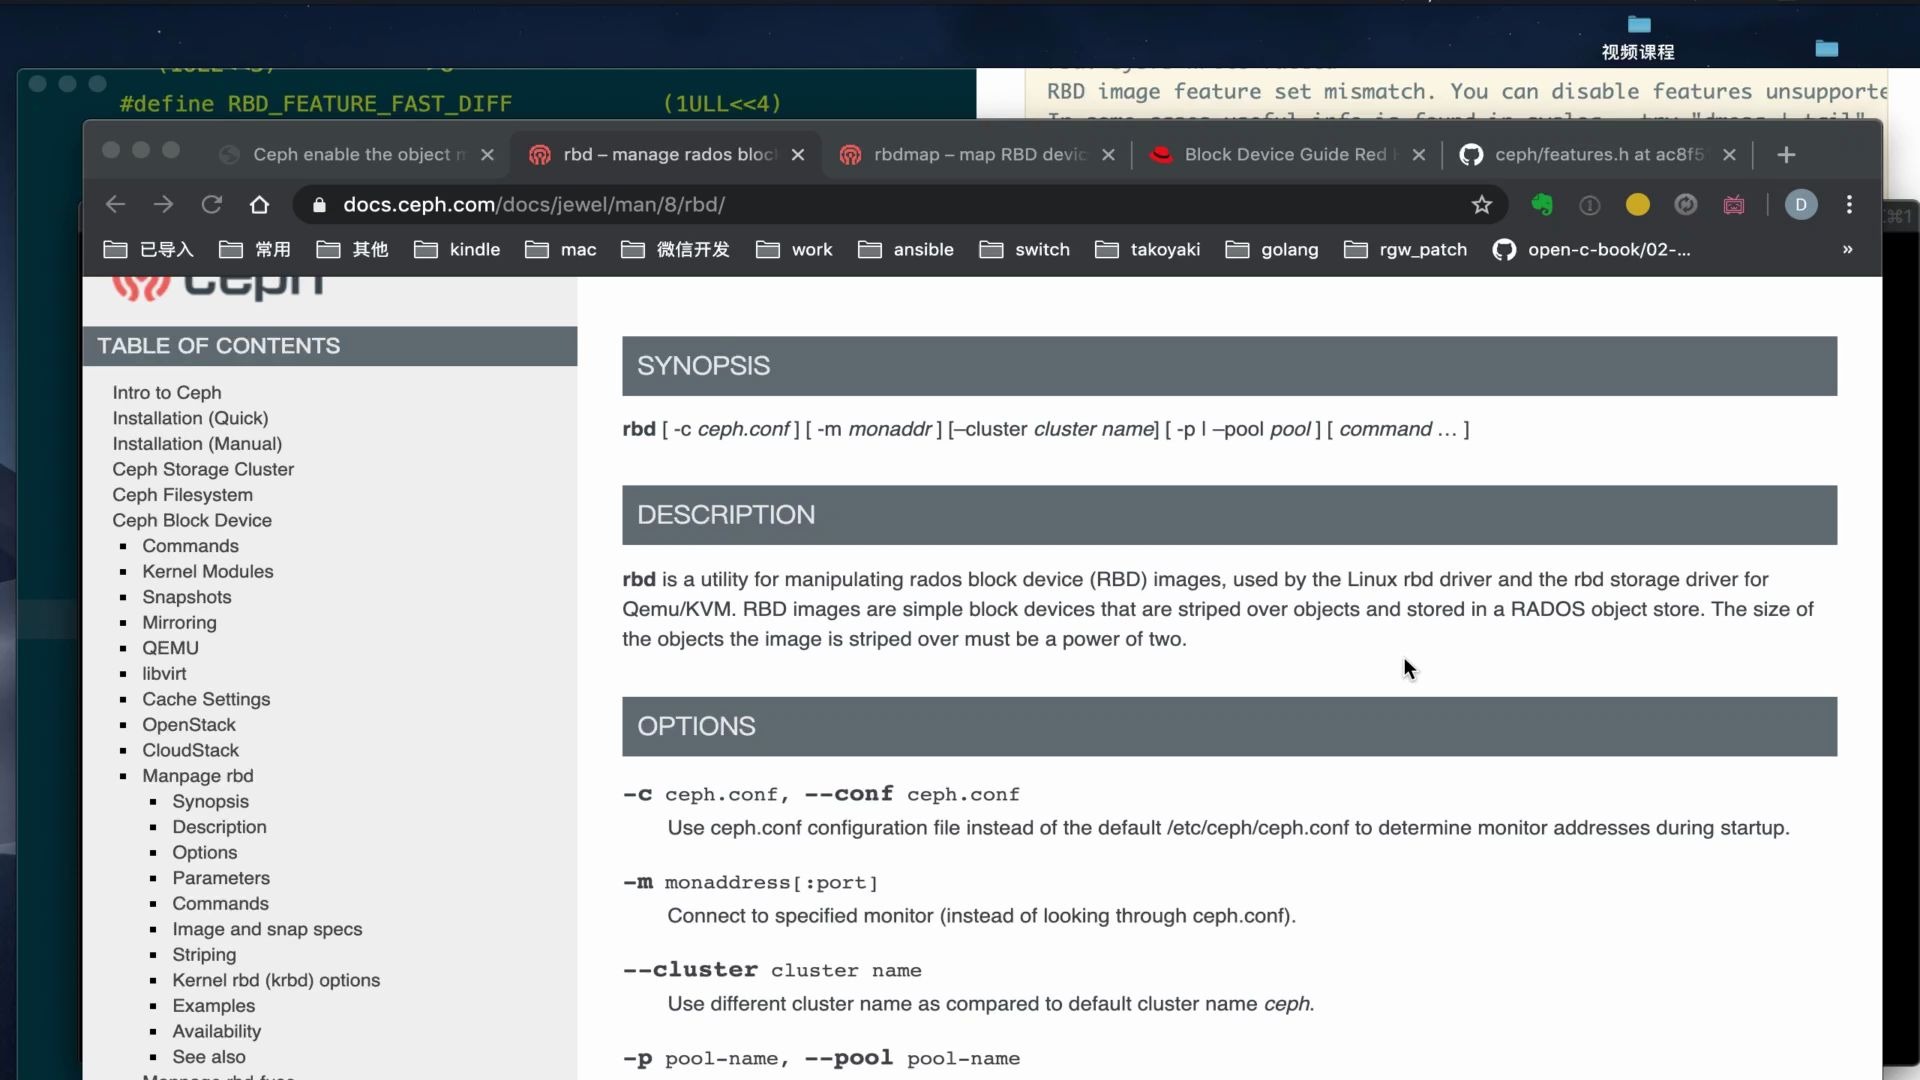Jump to 'Synopsis' section link
Screen dimensions: 1920x1080
(x=210, y=801)
